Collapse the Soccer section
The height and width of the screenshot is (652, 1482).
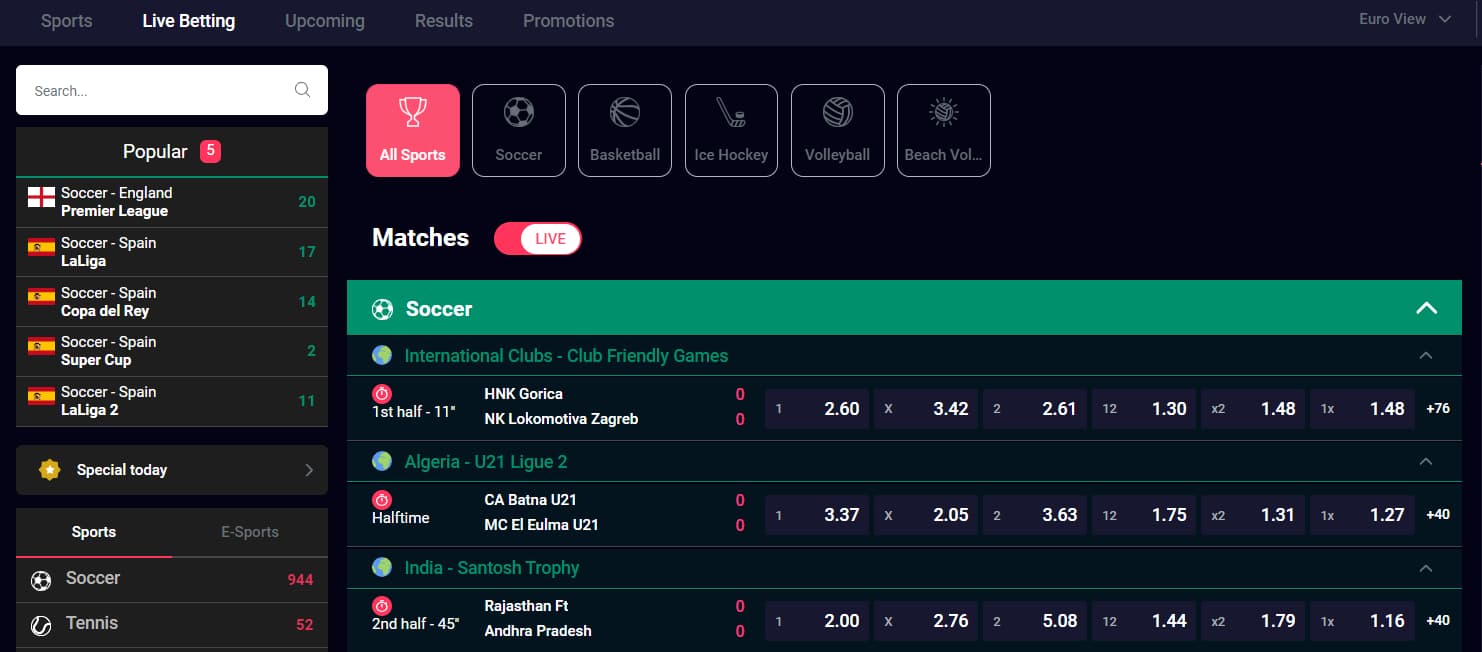point(1426,308)
